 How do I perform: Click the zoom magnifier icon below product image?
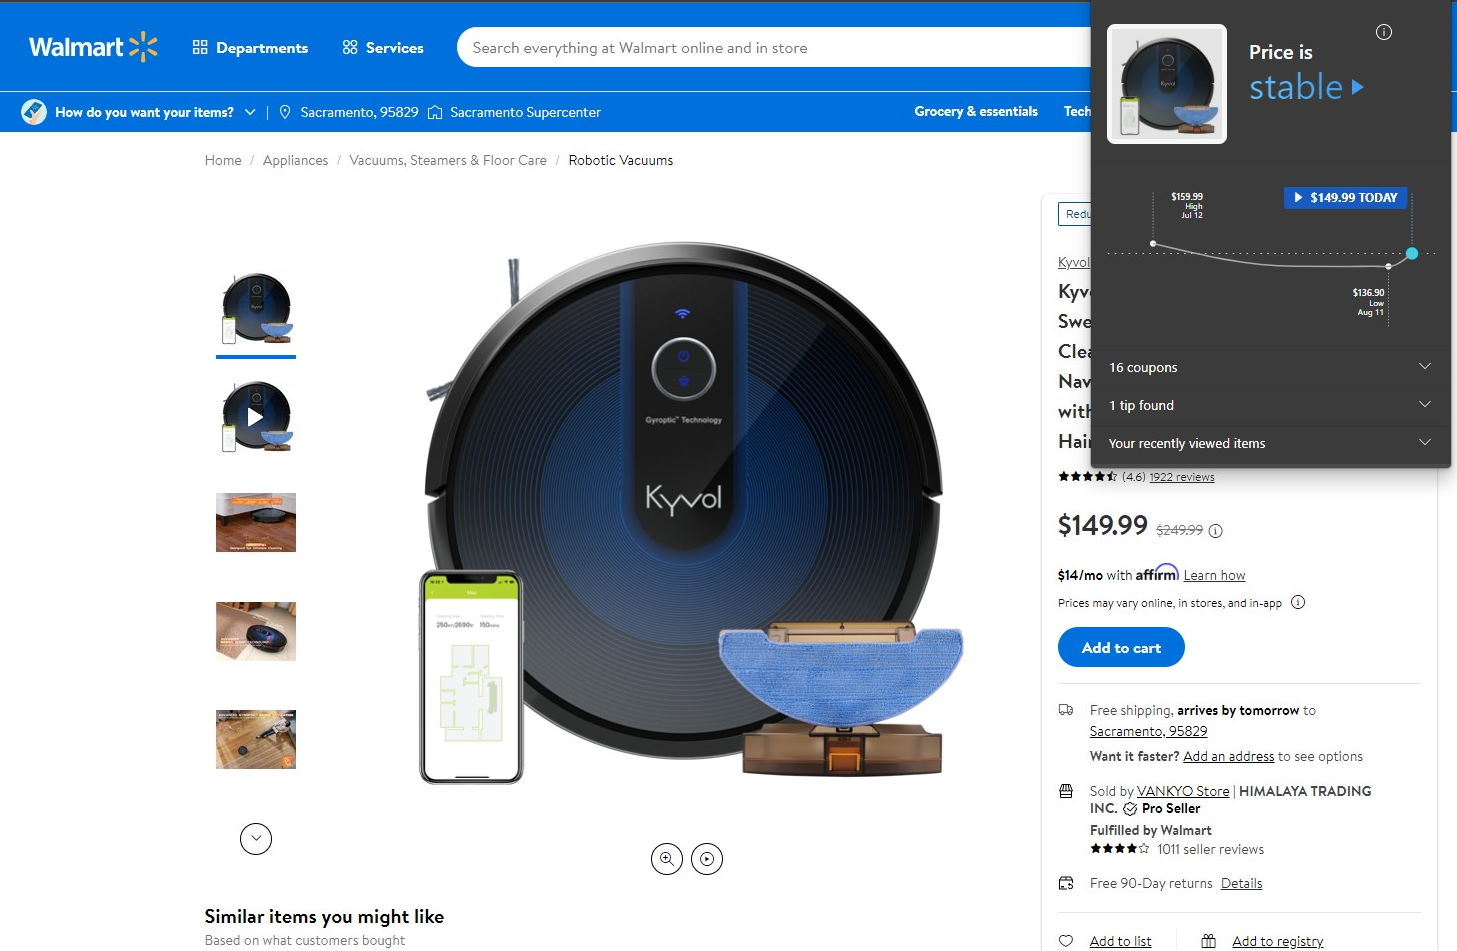[x=667, y=859]
